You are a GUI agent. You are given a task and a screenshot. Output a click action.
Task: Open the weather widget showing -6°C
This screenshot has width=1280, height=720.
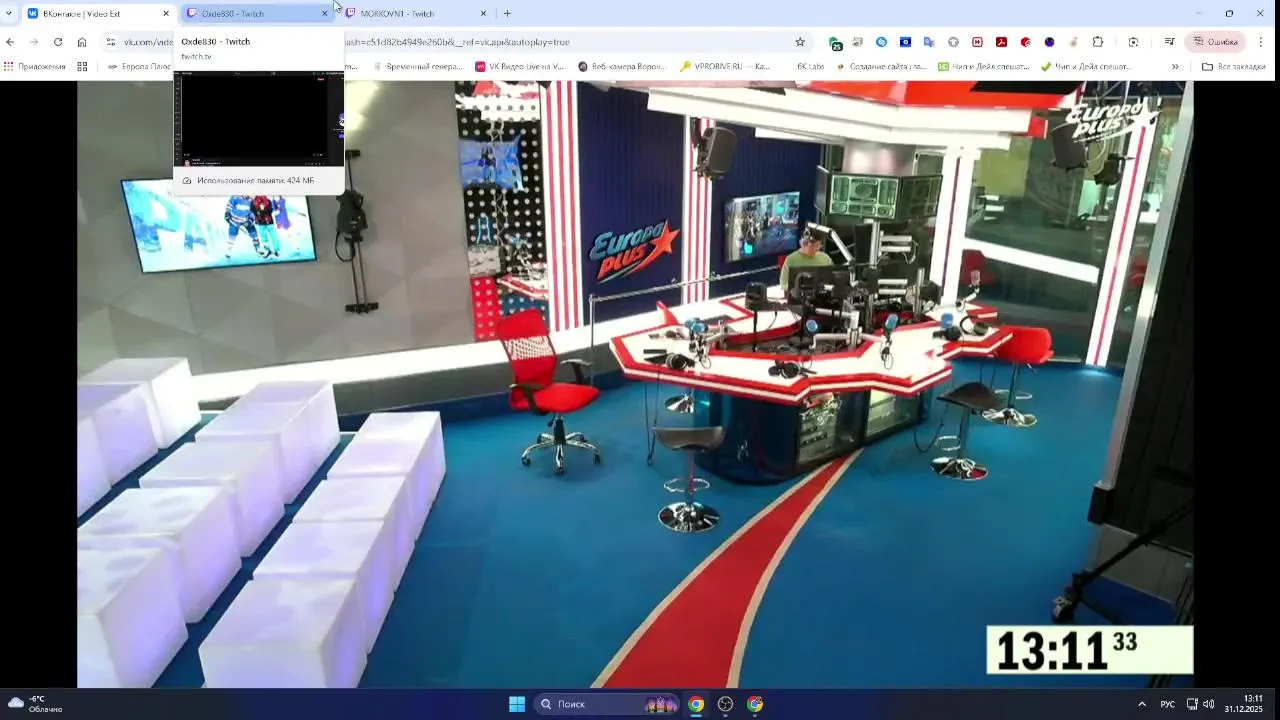tap(36, 704)
